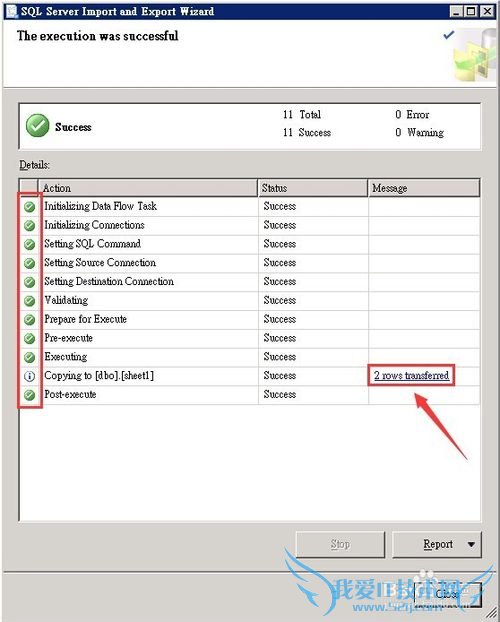Image resolution: width=500 pixels, height=622 pixels.
Task: Click green check icon for Setting SQL Command
Action: click(29, 244)
